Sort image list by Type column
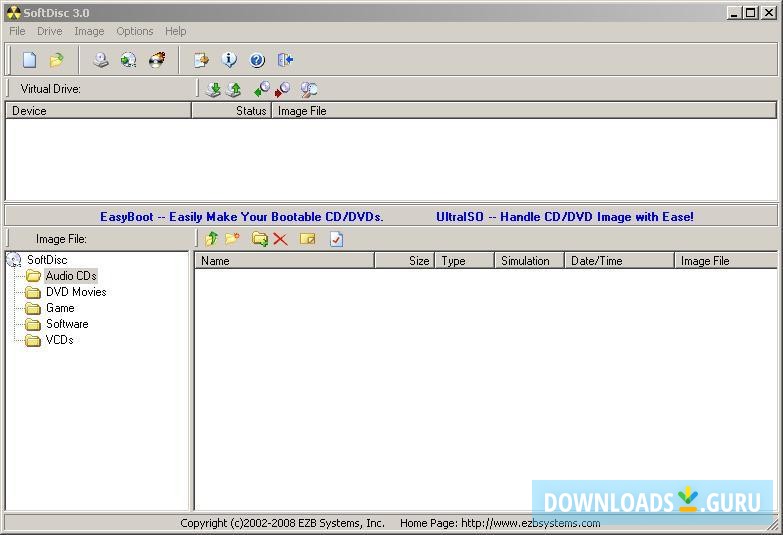 pos(465,261)
